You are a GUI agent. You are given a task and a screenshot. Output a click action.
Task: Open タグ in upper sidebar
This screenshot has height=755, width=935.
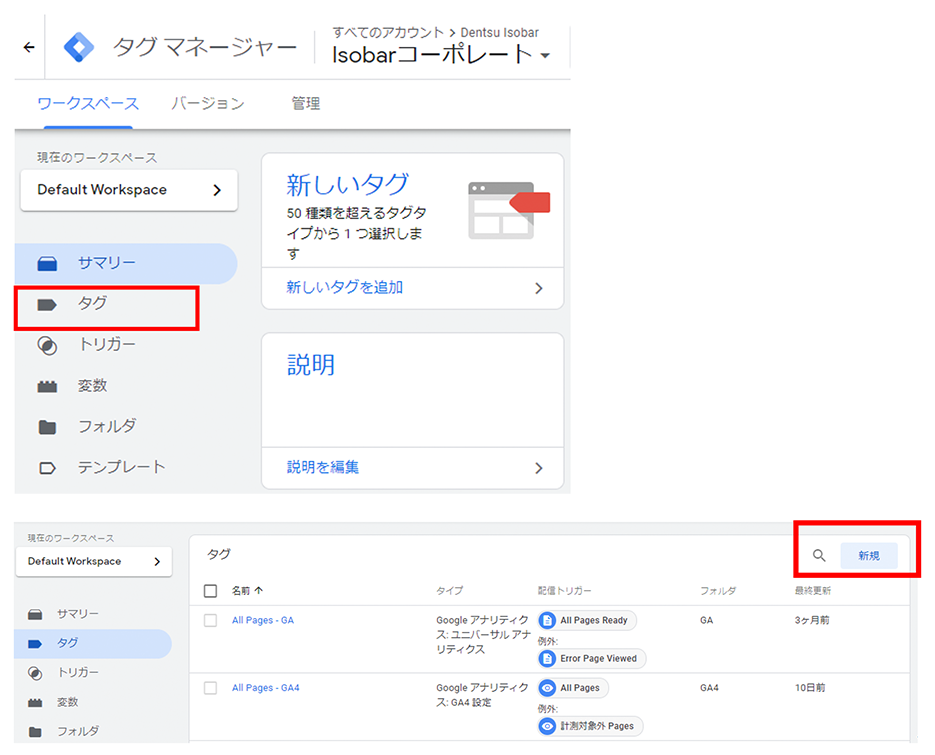(x=92, y=304)
